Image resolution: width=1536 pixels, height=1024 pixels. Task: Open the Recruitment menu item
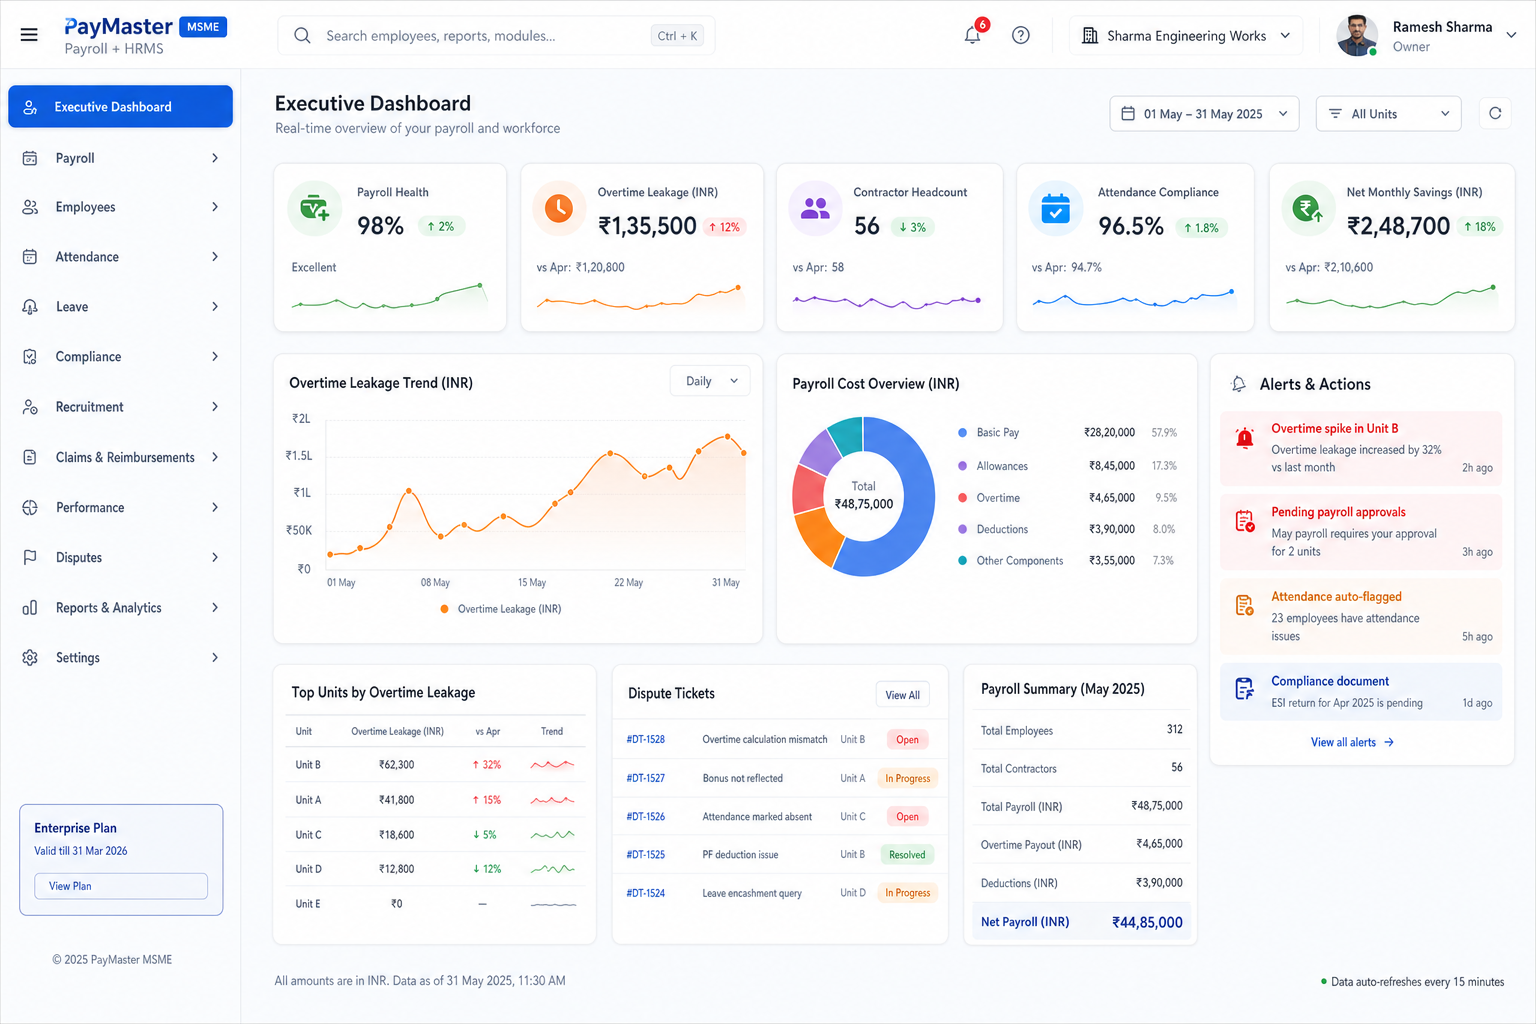point(120,407)
